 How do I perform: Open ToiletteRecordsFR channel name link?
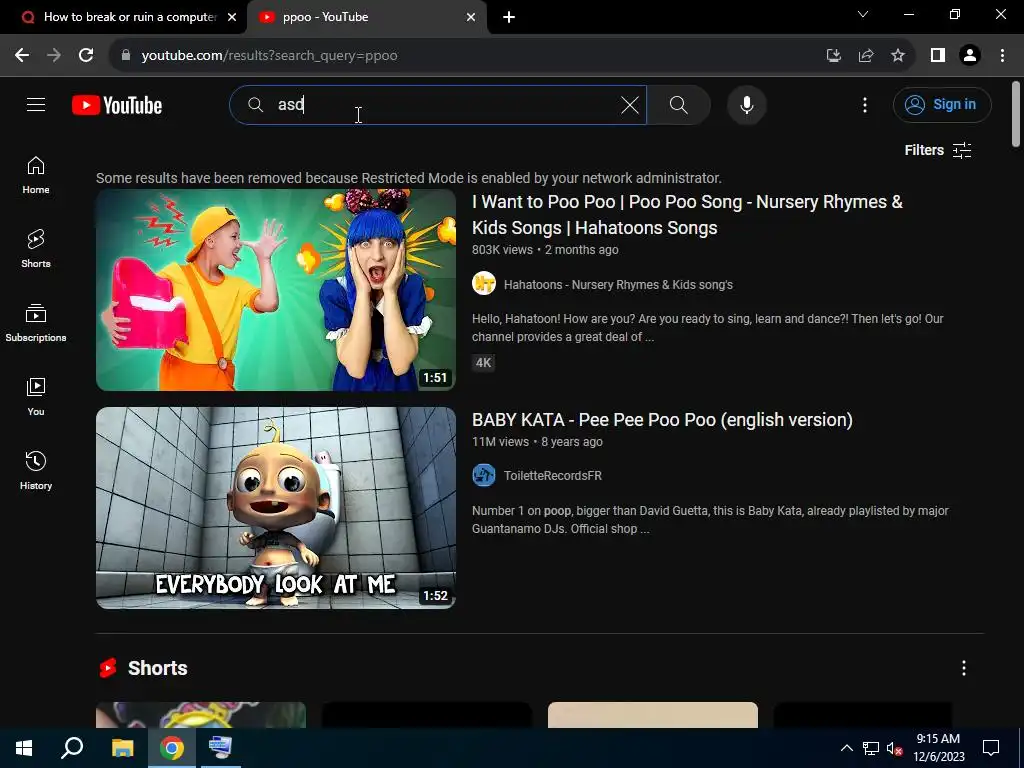click(552, 475)
